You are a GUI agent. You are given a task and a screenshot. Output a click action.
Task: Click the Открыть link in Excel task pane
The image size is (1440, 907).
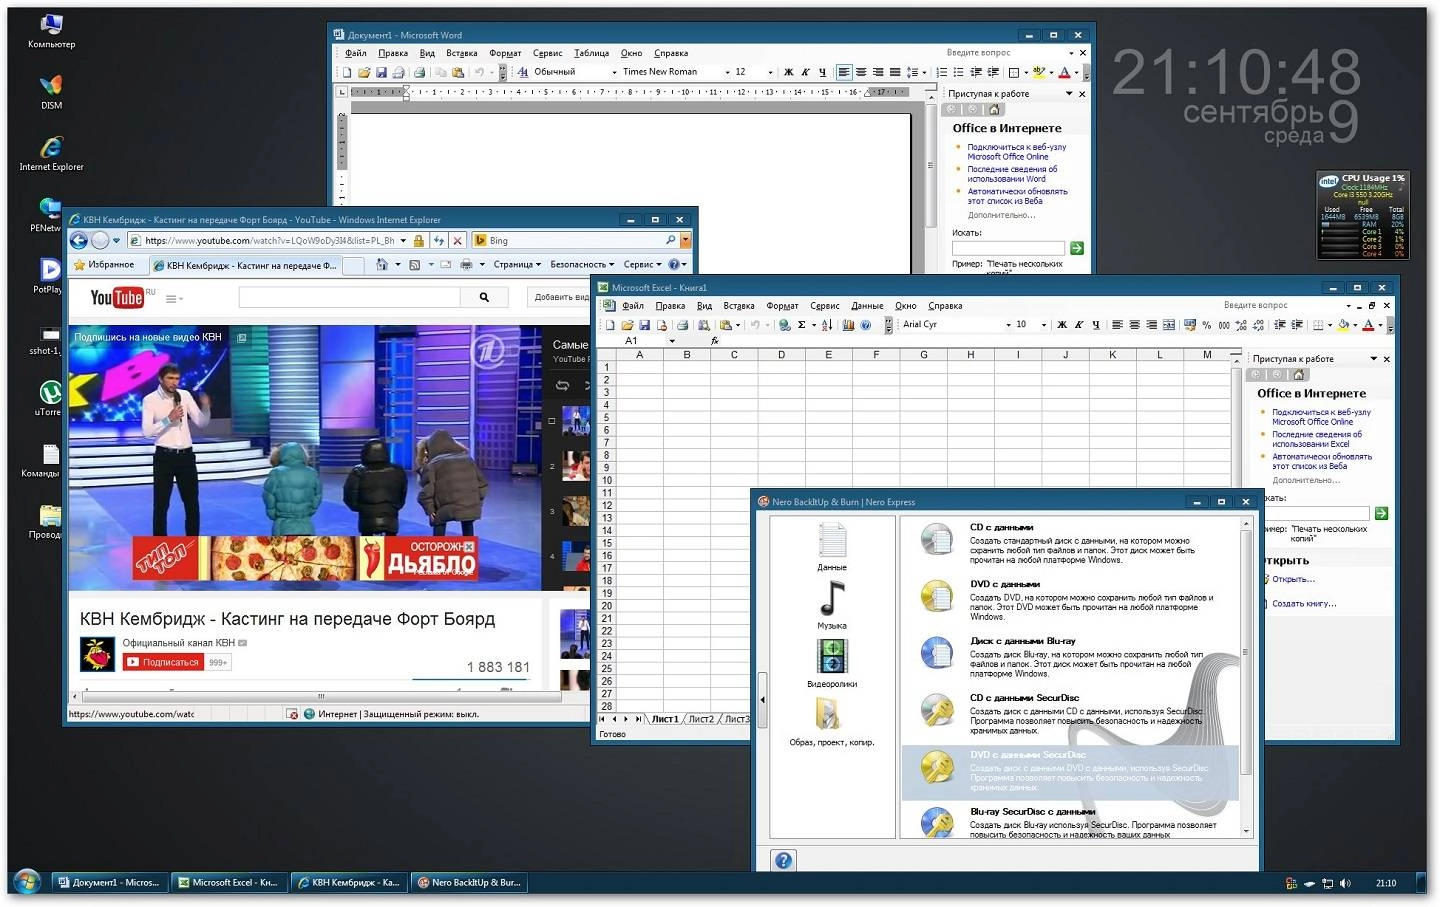[x=1293, y=579]
